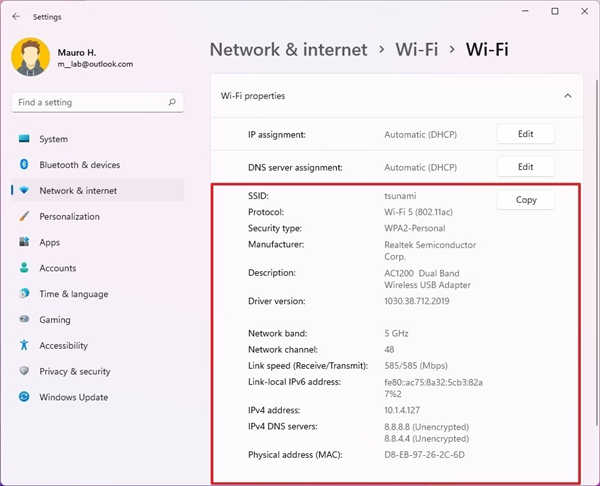Open the Gaming controller icon

(24, 320)
